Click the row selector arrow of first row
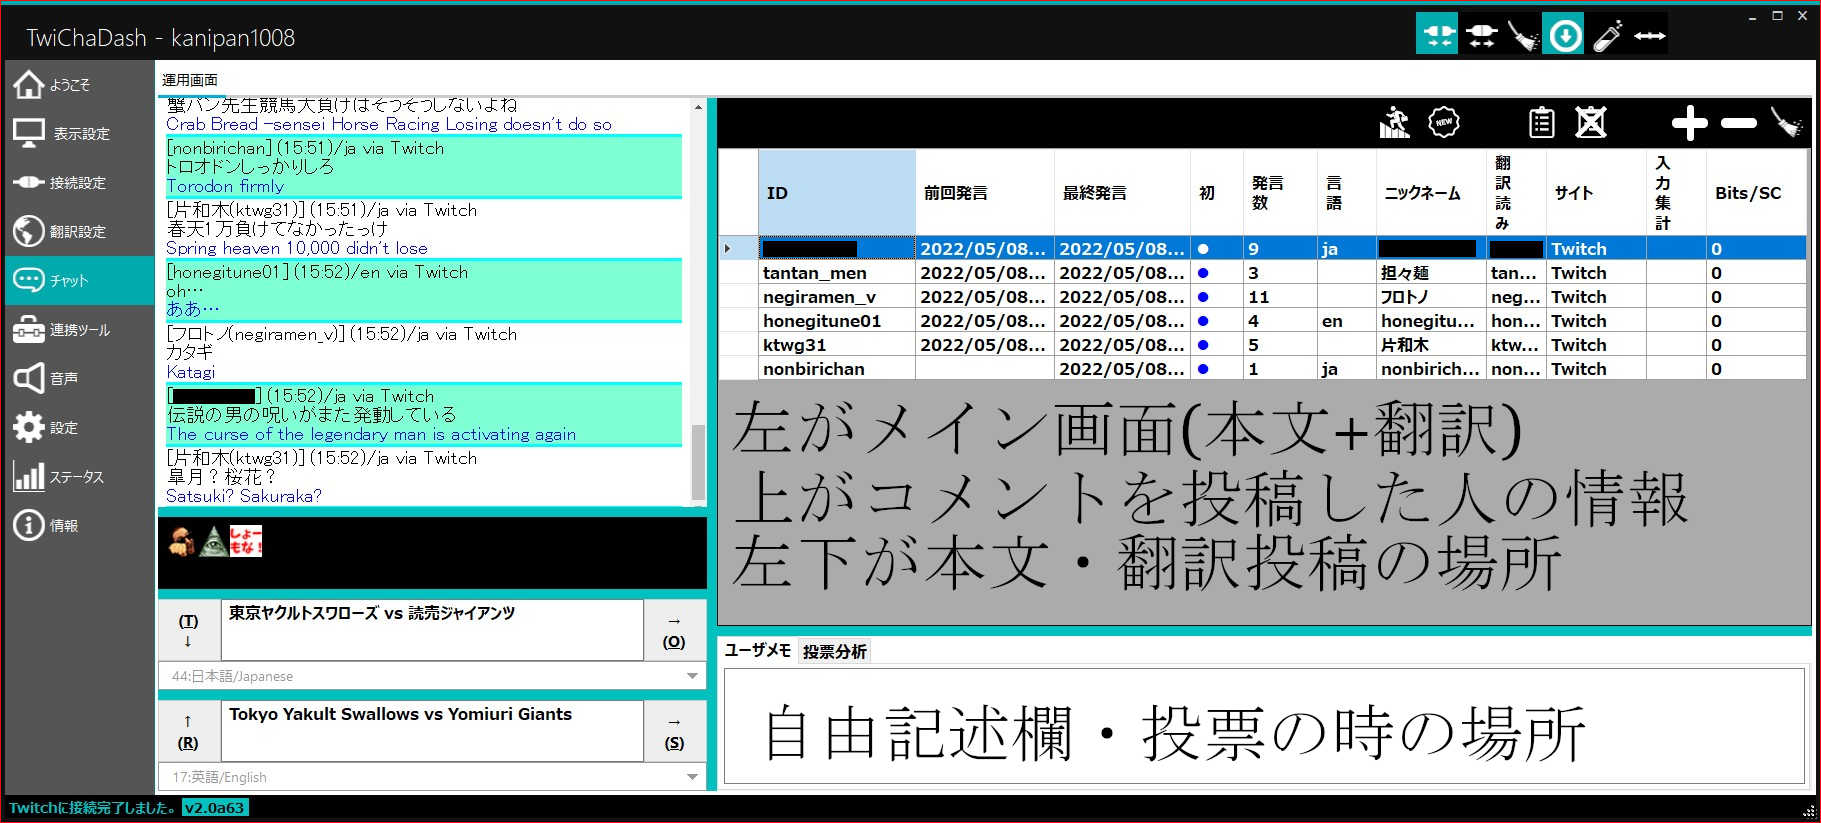1821x823 pixels. pos(739,248)
